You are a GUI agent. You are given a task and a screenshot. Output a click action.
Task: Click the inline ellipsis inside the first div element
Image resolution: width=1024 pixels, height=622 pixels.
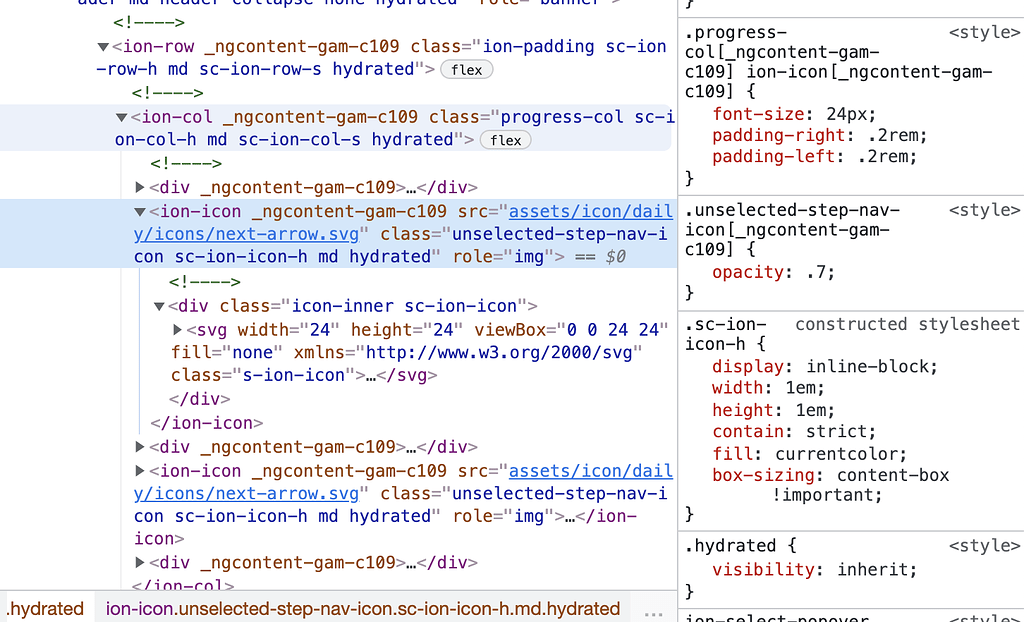410,186
